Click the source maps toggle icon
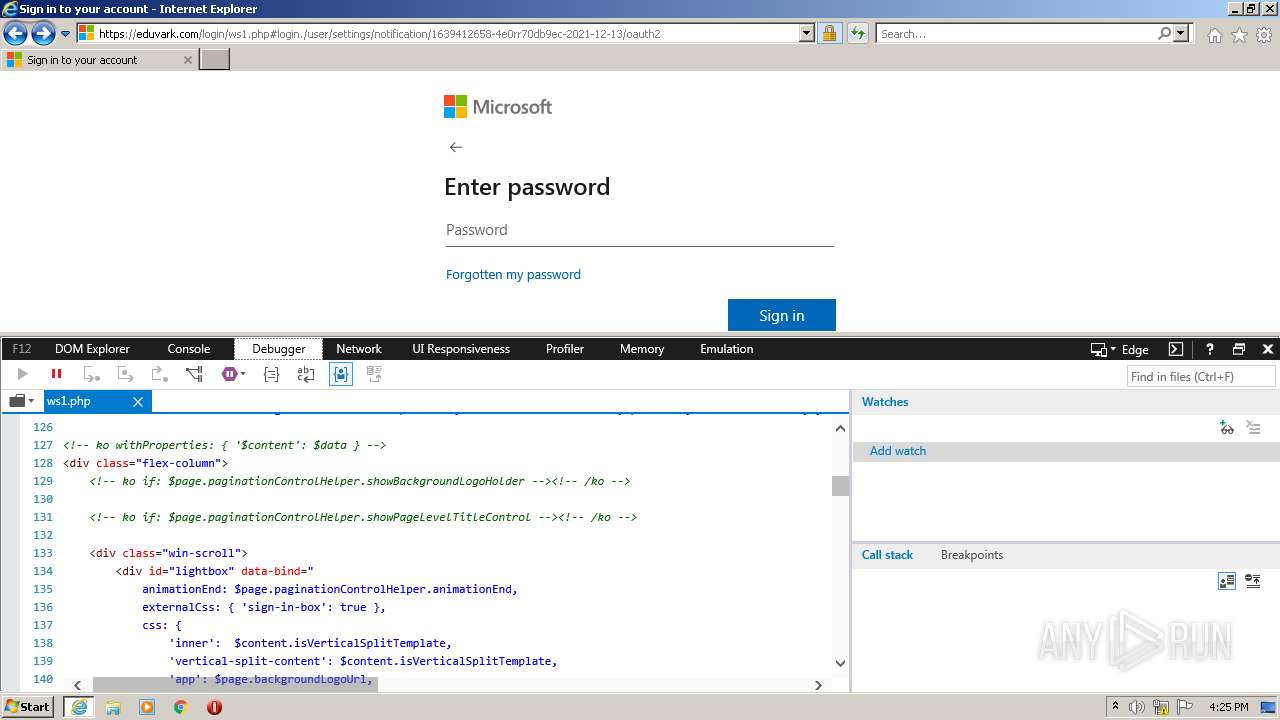The image size is (1280, 720). [375, 374]
